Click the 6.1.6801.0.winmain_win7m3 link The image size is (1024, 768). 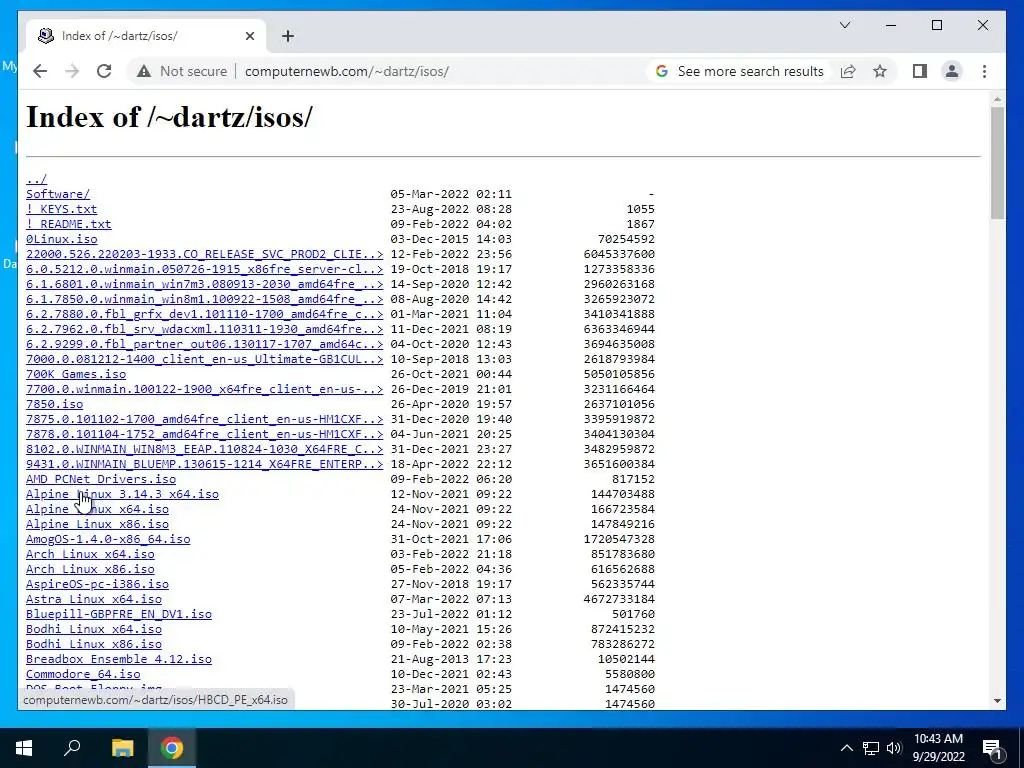tap(204, 284)
